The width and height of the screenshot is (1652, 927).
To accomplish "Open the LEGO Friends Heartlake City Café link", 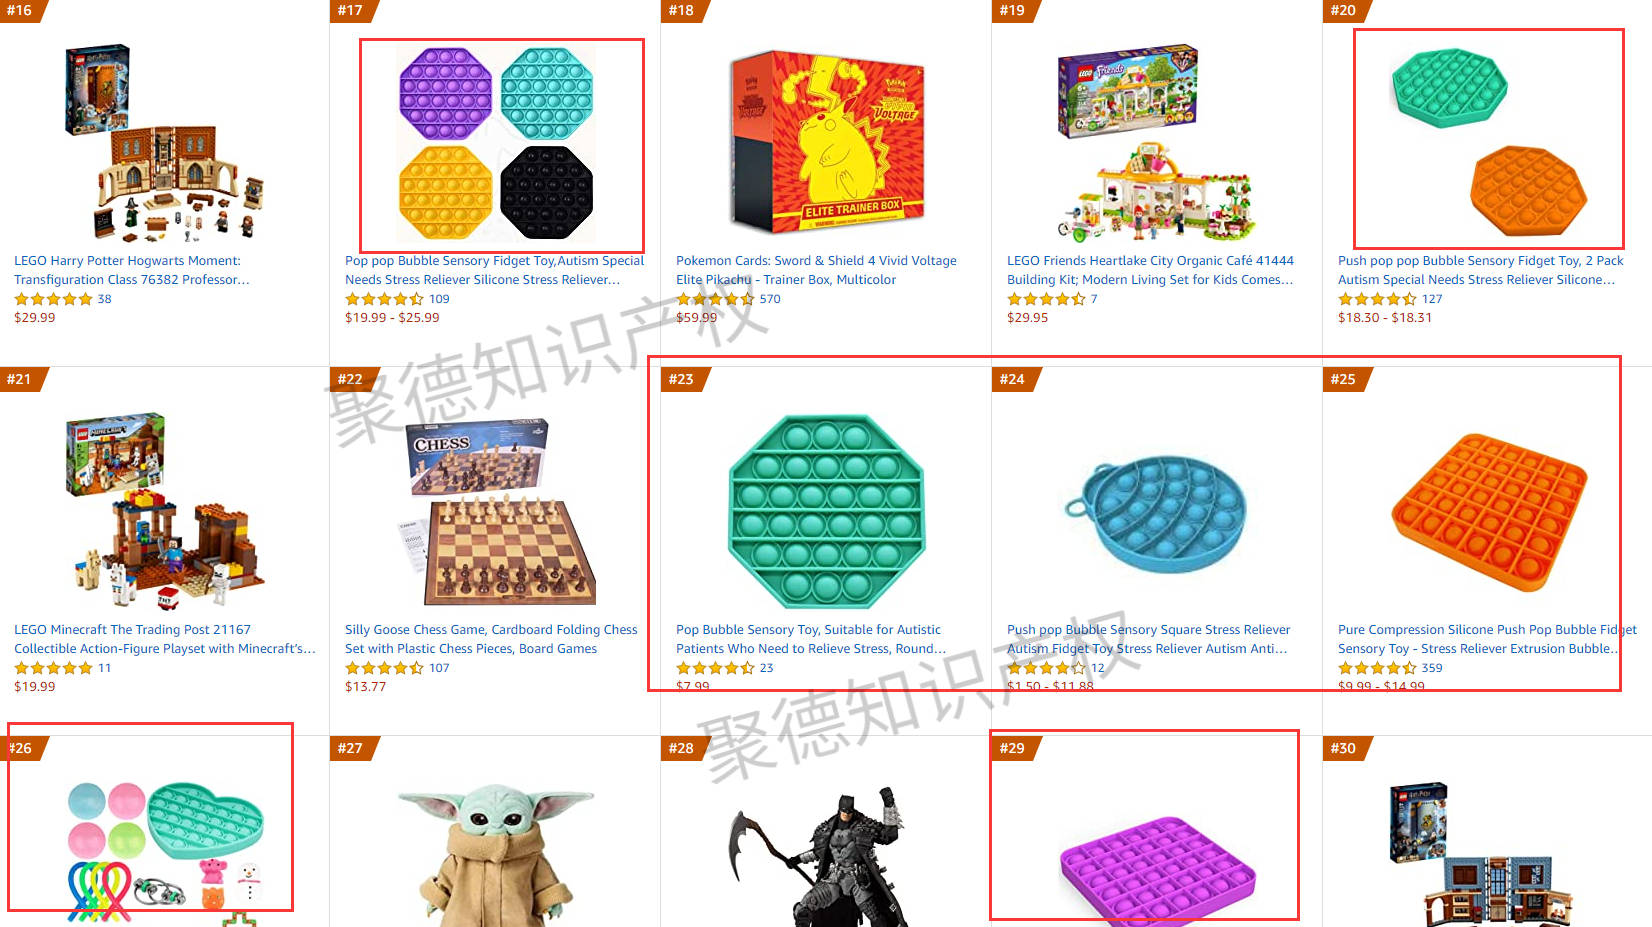I will pyautogui.click(x=1150, y=270).
